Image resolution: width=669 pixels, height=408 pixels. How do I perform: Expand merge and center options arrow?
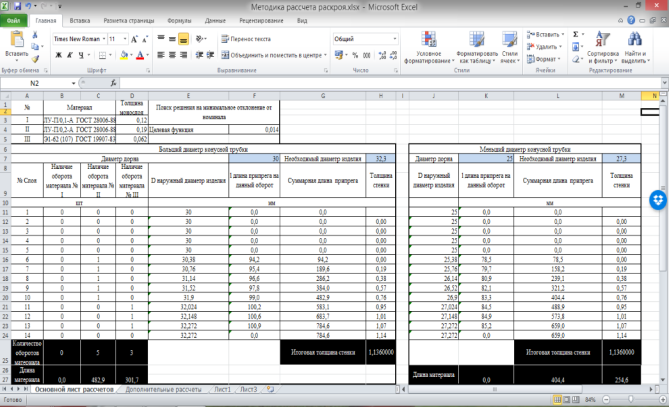(326, 55)
